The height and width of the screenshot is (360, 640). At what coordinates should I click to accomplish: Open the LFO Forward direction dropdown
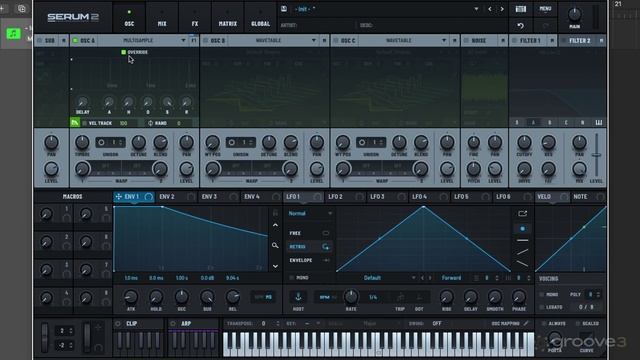pyautogui.click(x=451, y=278)
